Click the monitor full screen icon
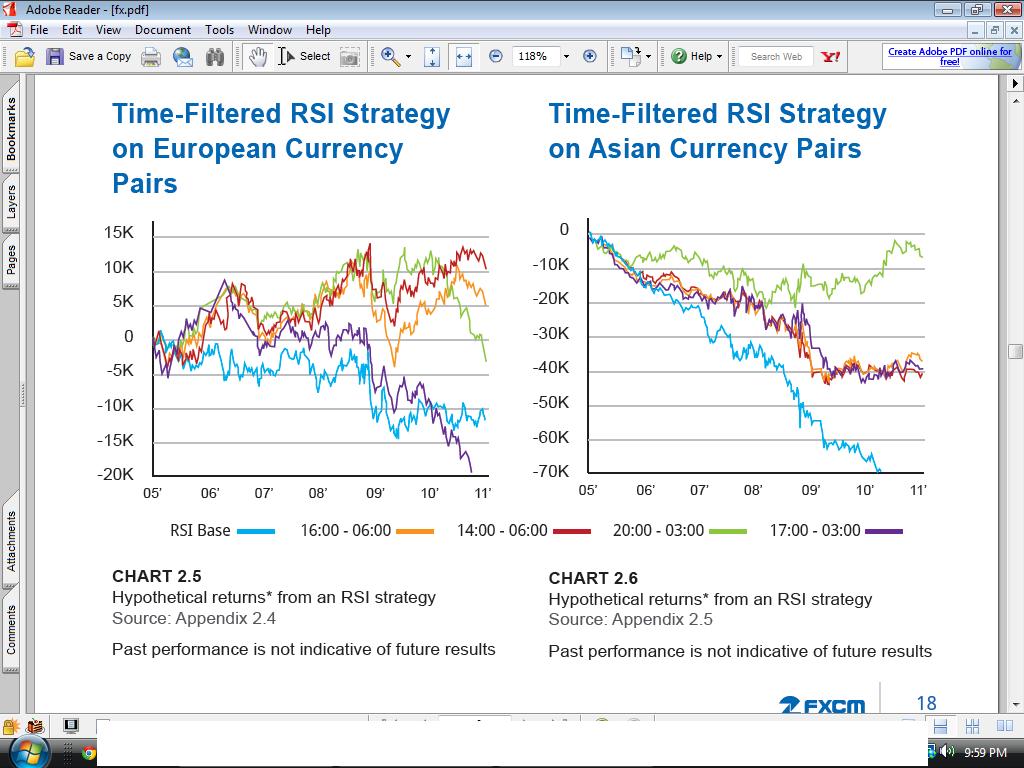 pyautogui.click(x=71, y=726)
